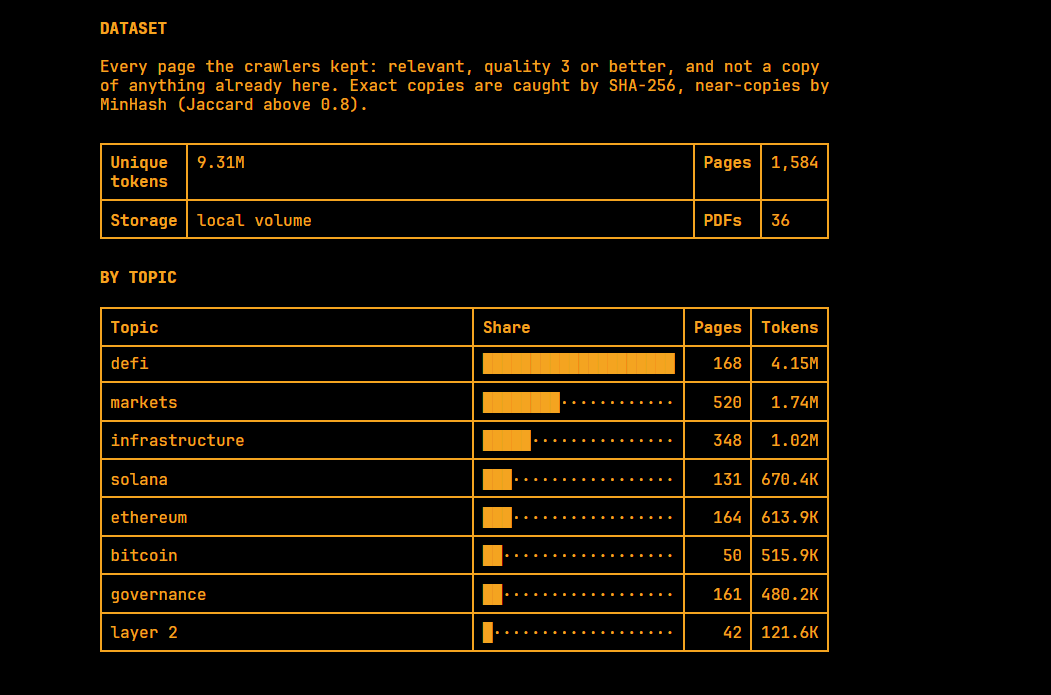Click the infrastructure share bar
The height and width of the screenshot is (695, 1051).
pos(578,440)
